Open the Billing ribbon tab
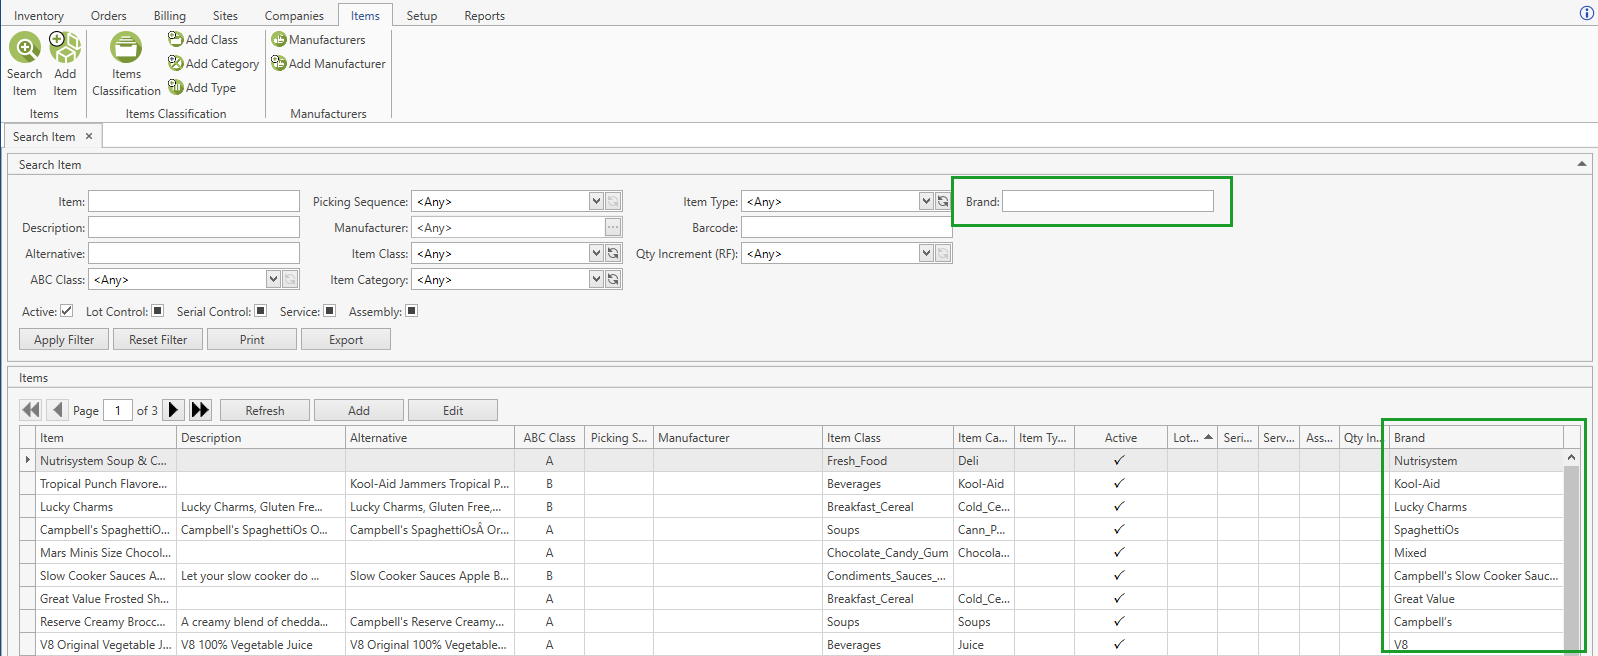Viewport: 1598px width, 656px height. click(169, 15)
